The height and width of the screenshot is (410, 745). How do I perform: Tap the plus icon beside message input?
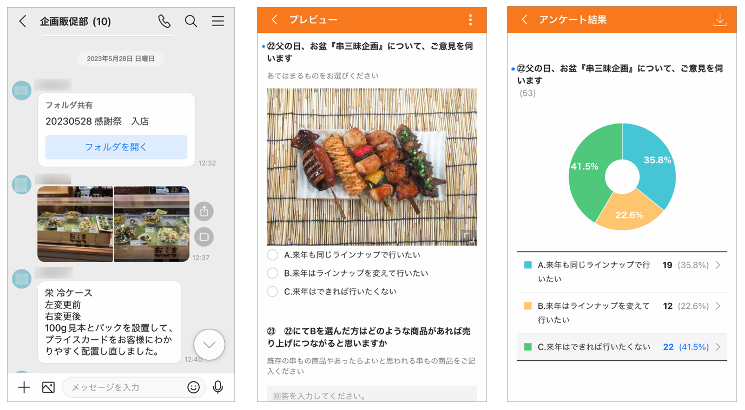tap(24, 387)
